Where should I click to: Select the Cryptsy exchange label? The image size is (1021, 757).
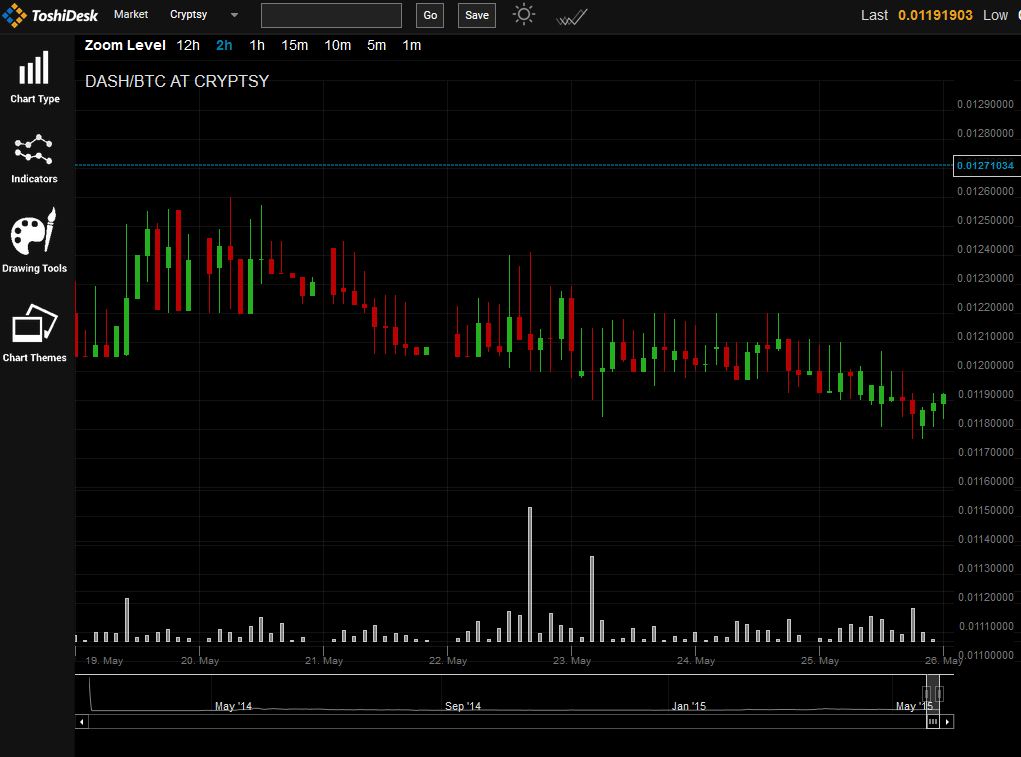click(x=188, y=14)
